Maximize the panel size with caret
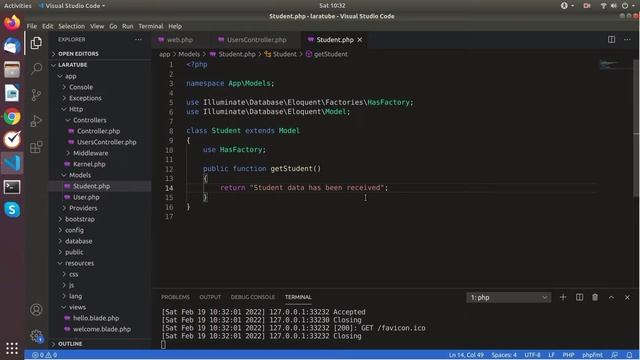 tap(611, 298)
